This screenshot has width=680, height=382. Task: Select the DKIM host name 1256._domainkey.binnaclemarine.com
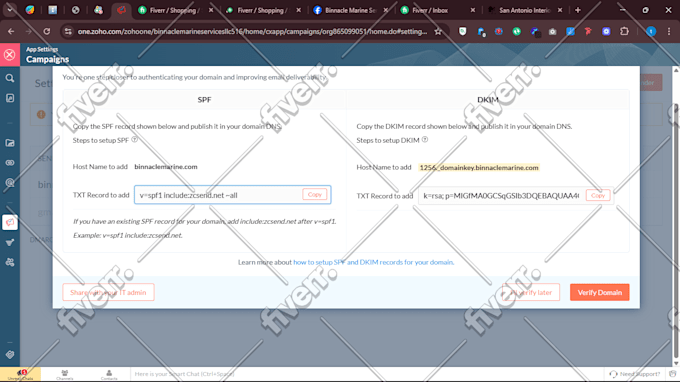coord(479,167)
